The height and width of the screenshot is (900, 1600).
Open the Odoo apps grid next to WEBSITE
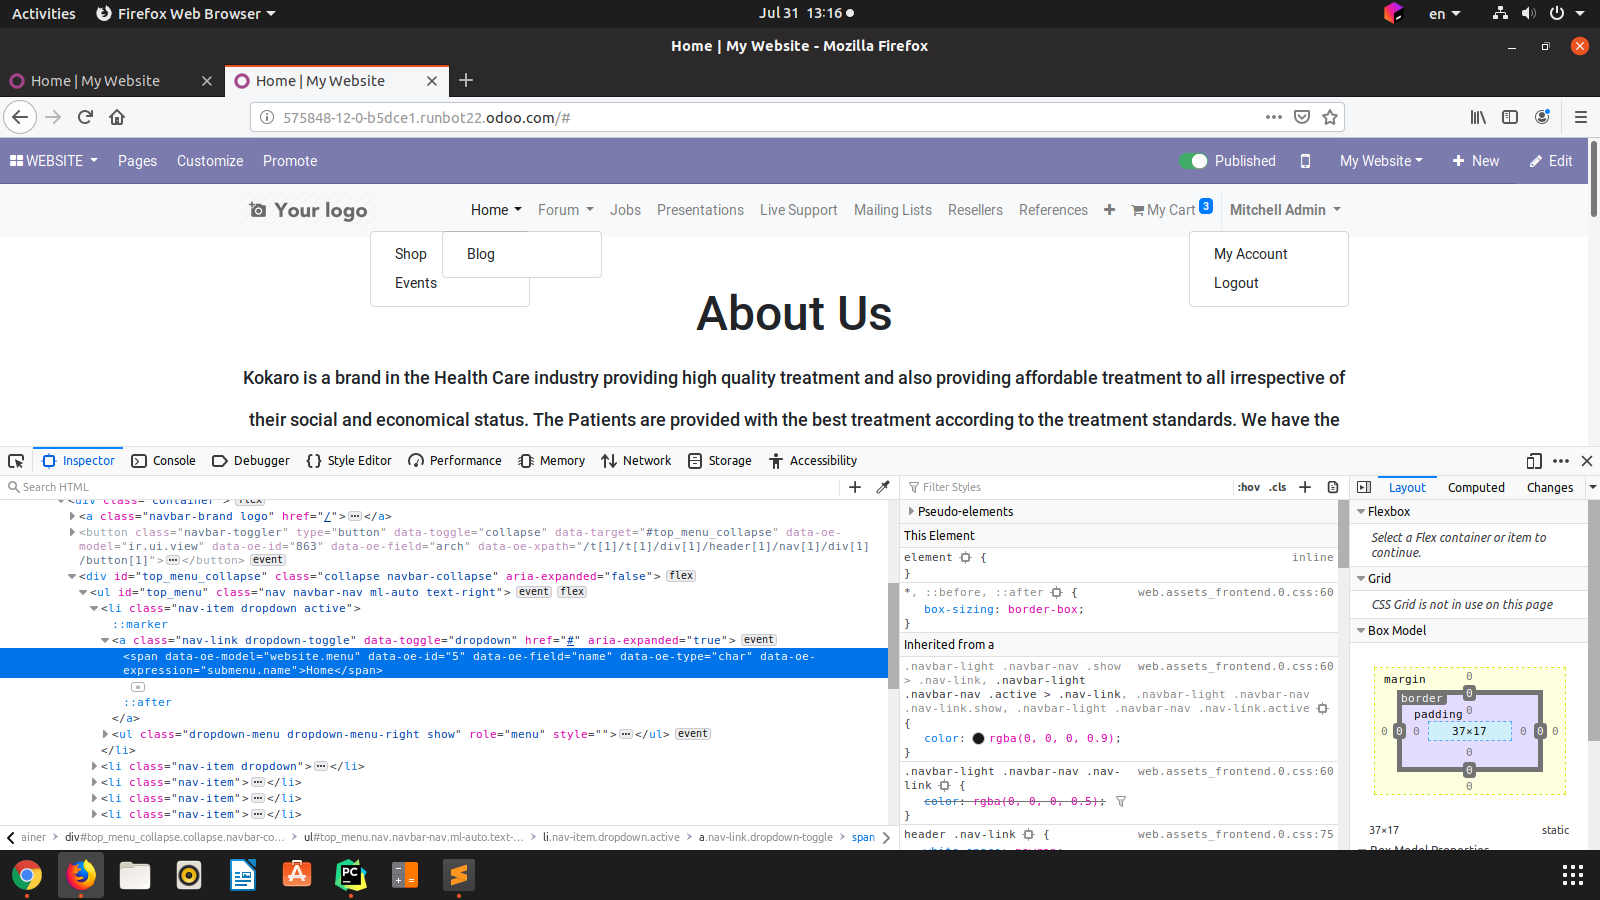pyautogui.click(x=15, y=160)
